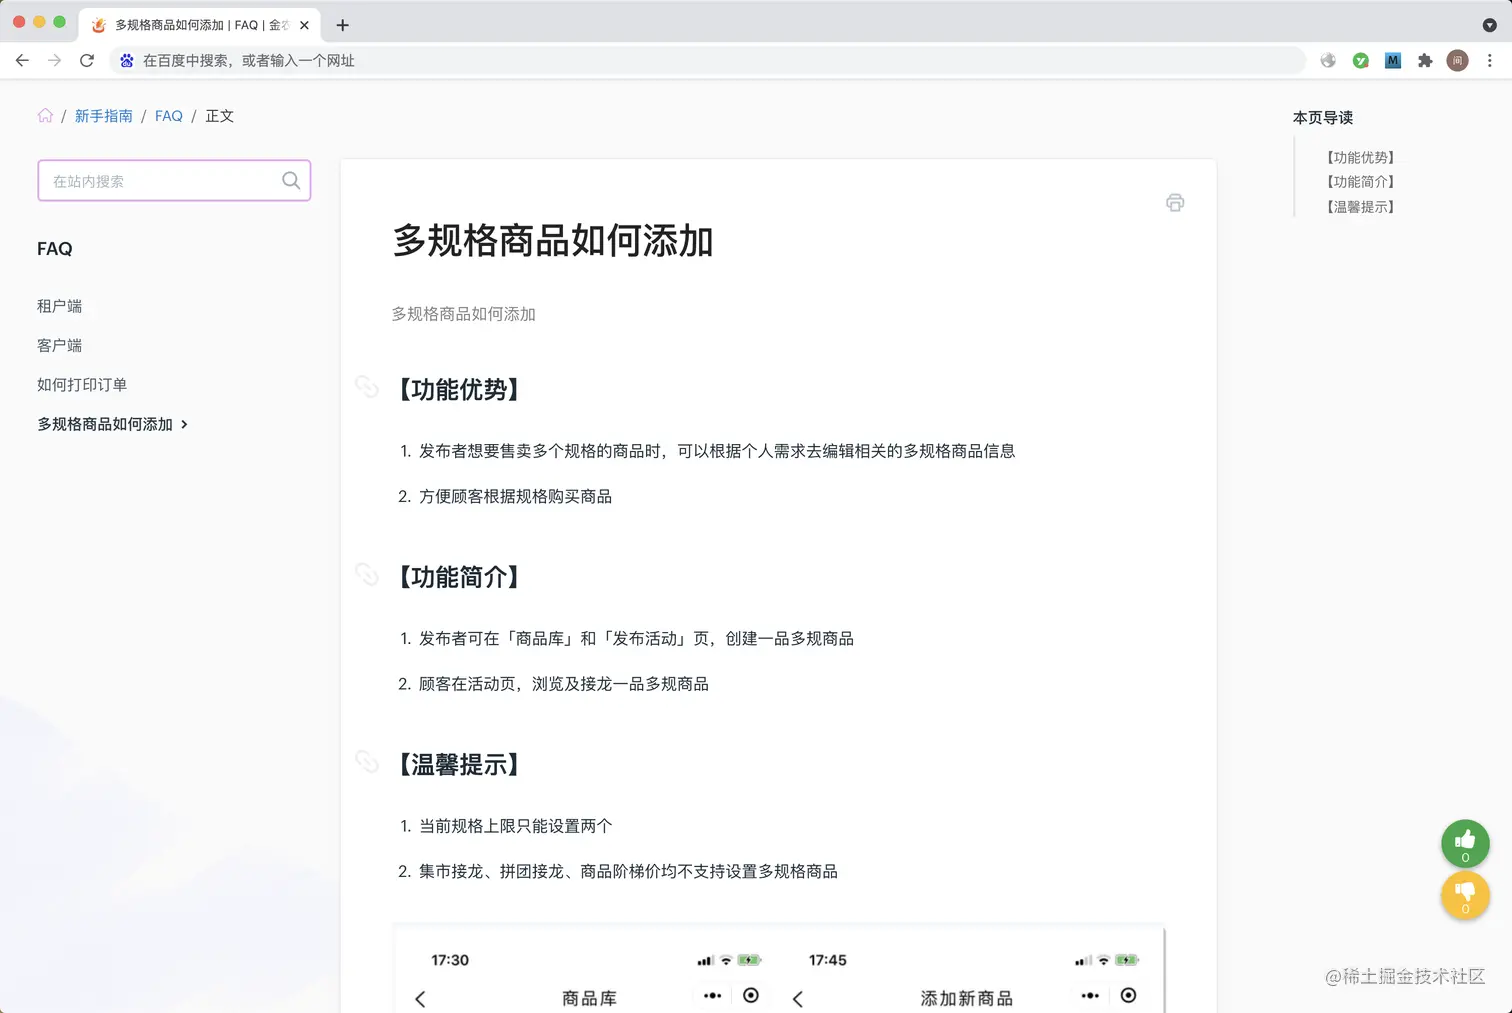Go back using the browser back arrow

pos(22,61)
